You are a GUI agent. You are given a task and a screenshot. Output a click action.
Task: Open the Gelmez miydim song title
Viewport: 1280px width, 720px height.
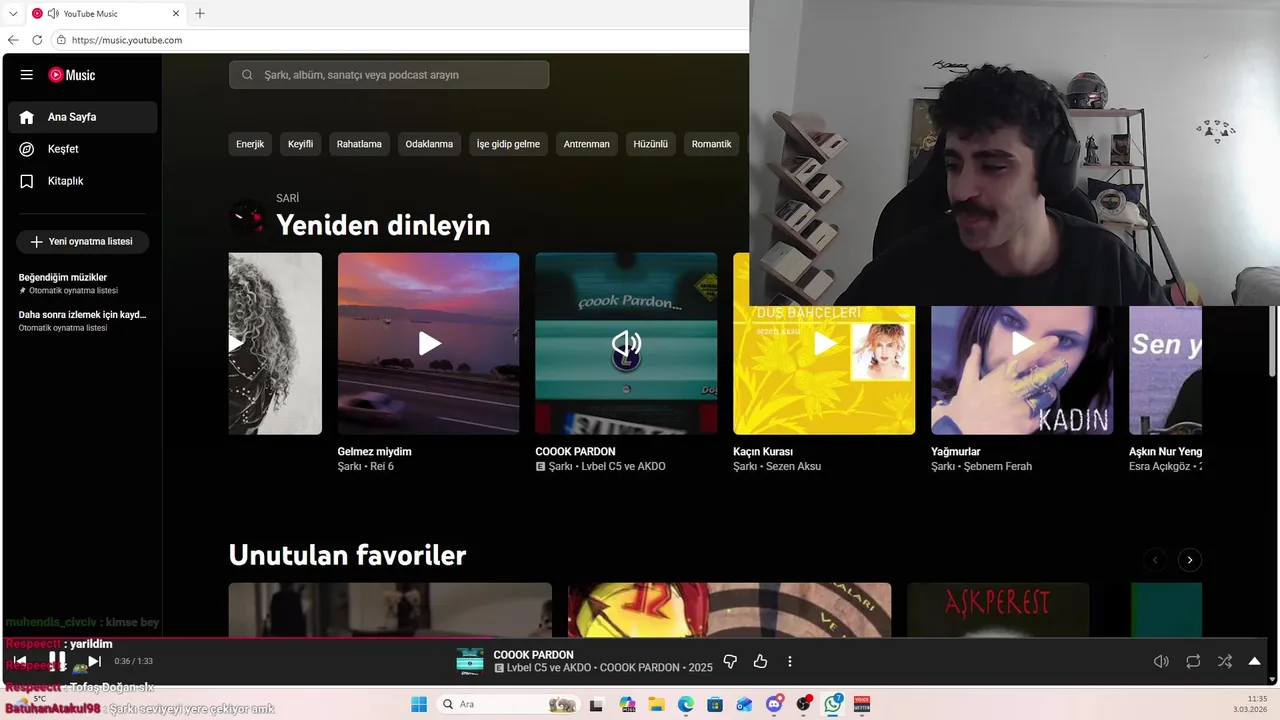(374, 452)
